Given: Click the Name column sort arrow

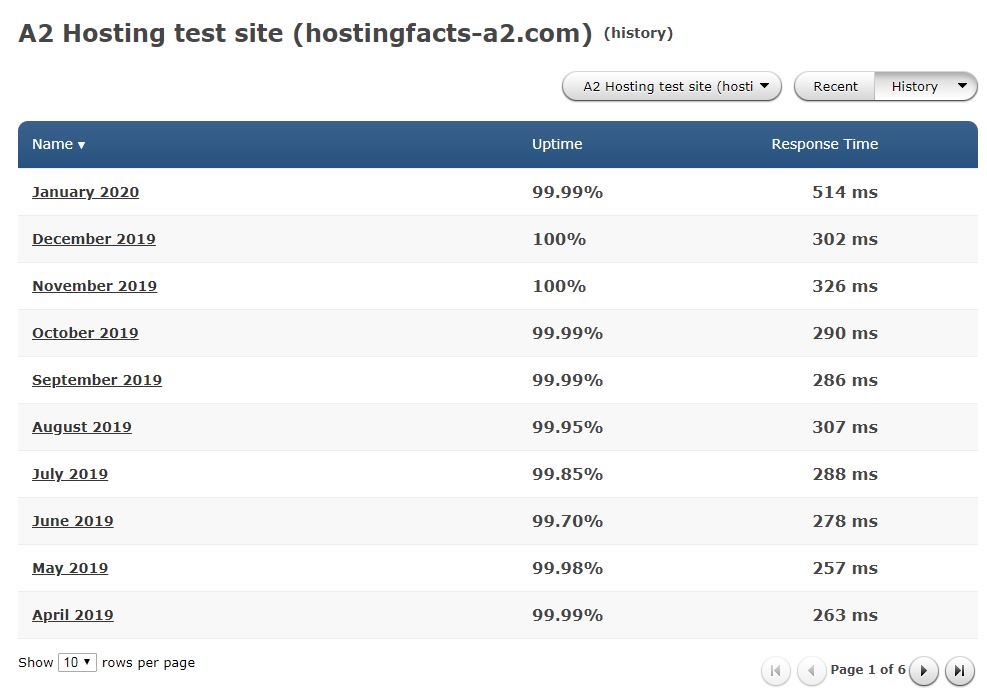Looking at the screenshot, I should [x=81, y=145].
